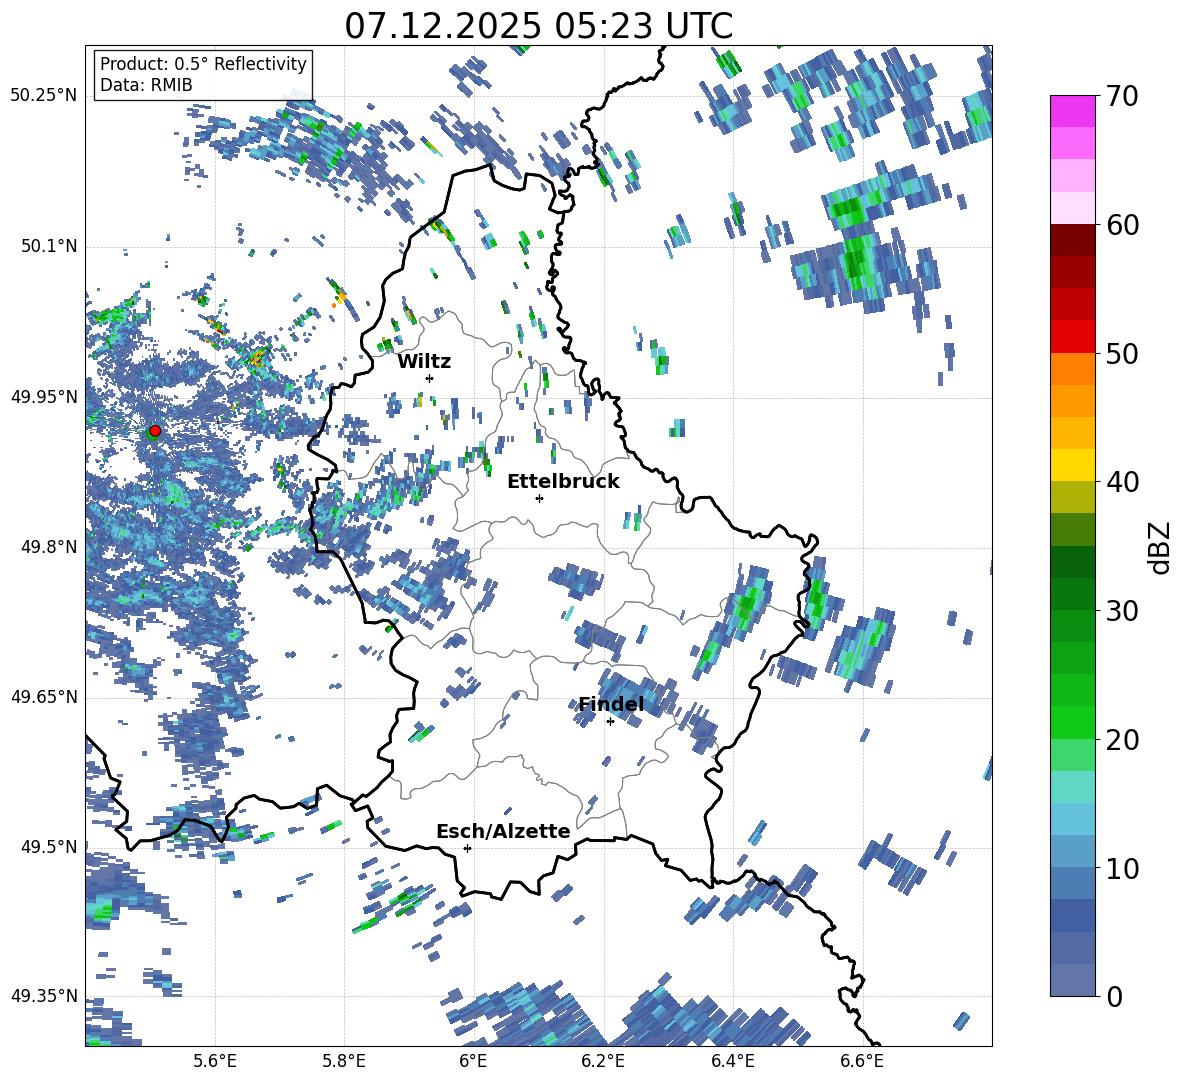Click the colorbar value 40

[x=1122, y=482]
